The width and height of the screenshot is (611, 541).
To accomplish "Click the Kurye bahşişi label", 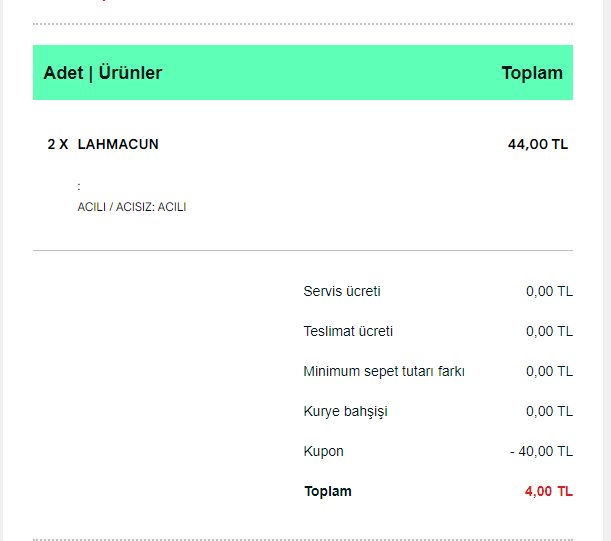I will [x=345, y=412].
